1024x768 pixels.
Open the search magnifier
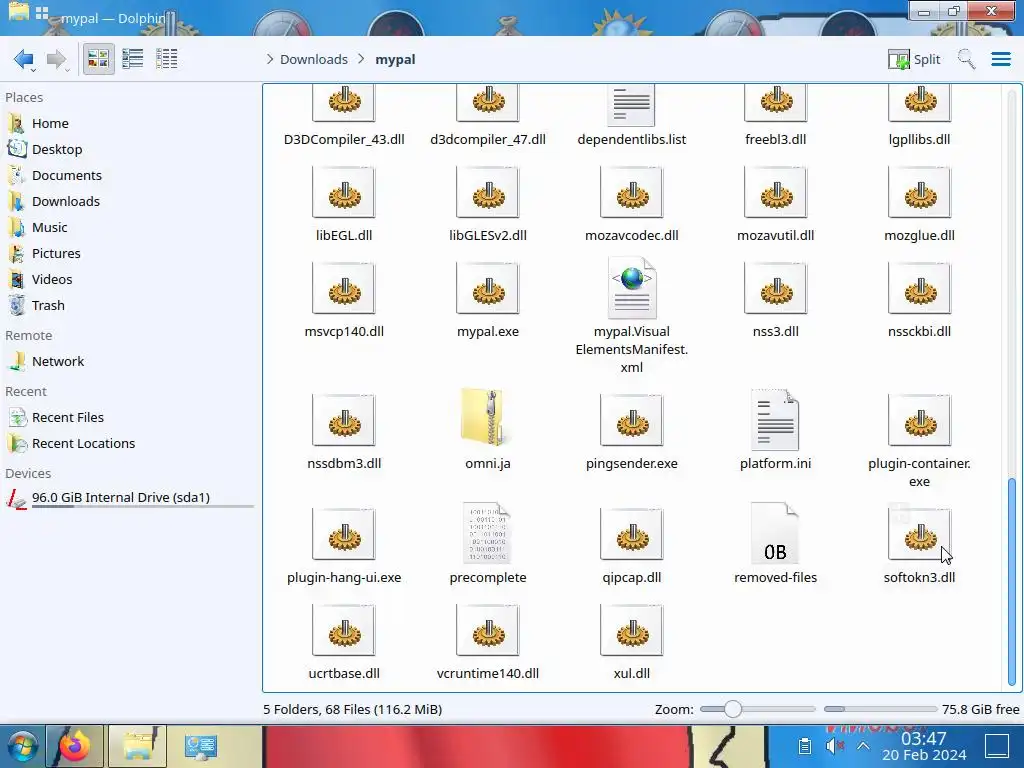967,59
